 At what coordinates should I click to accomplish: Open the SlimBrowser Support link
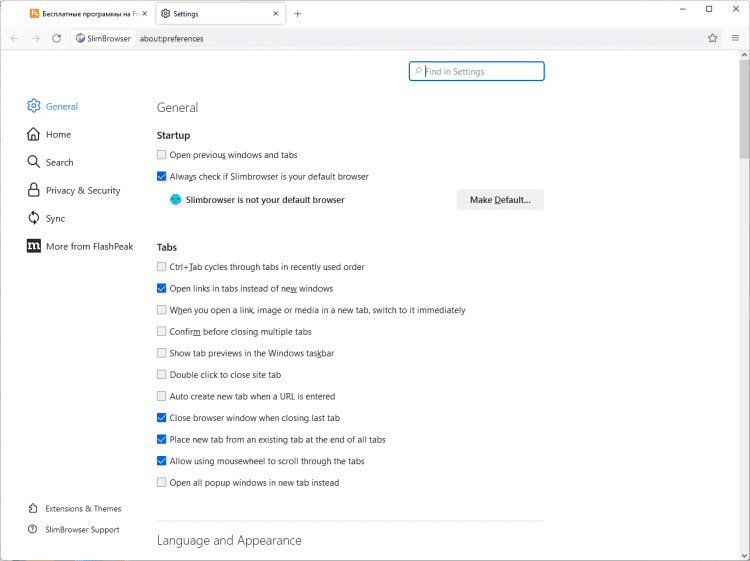[82, 530]
